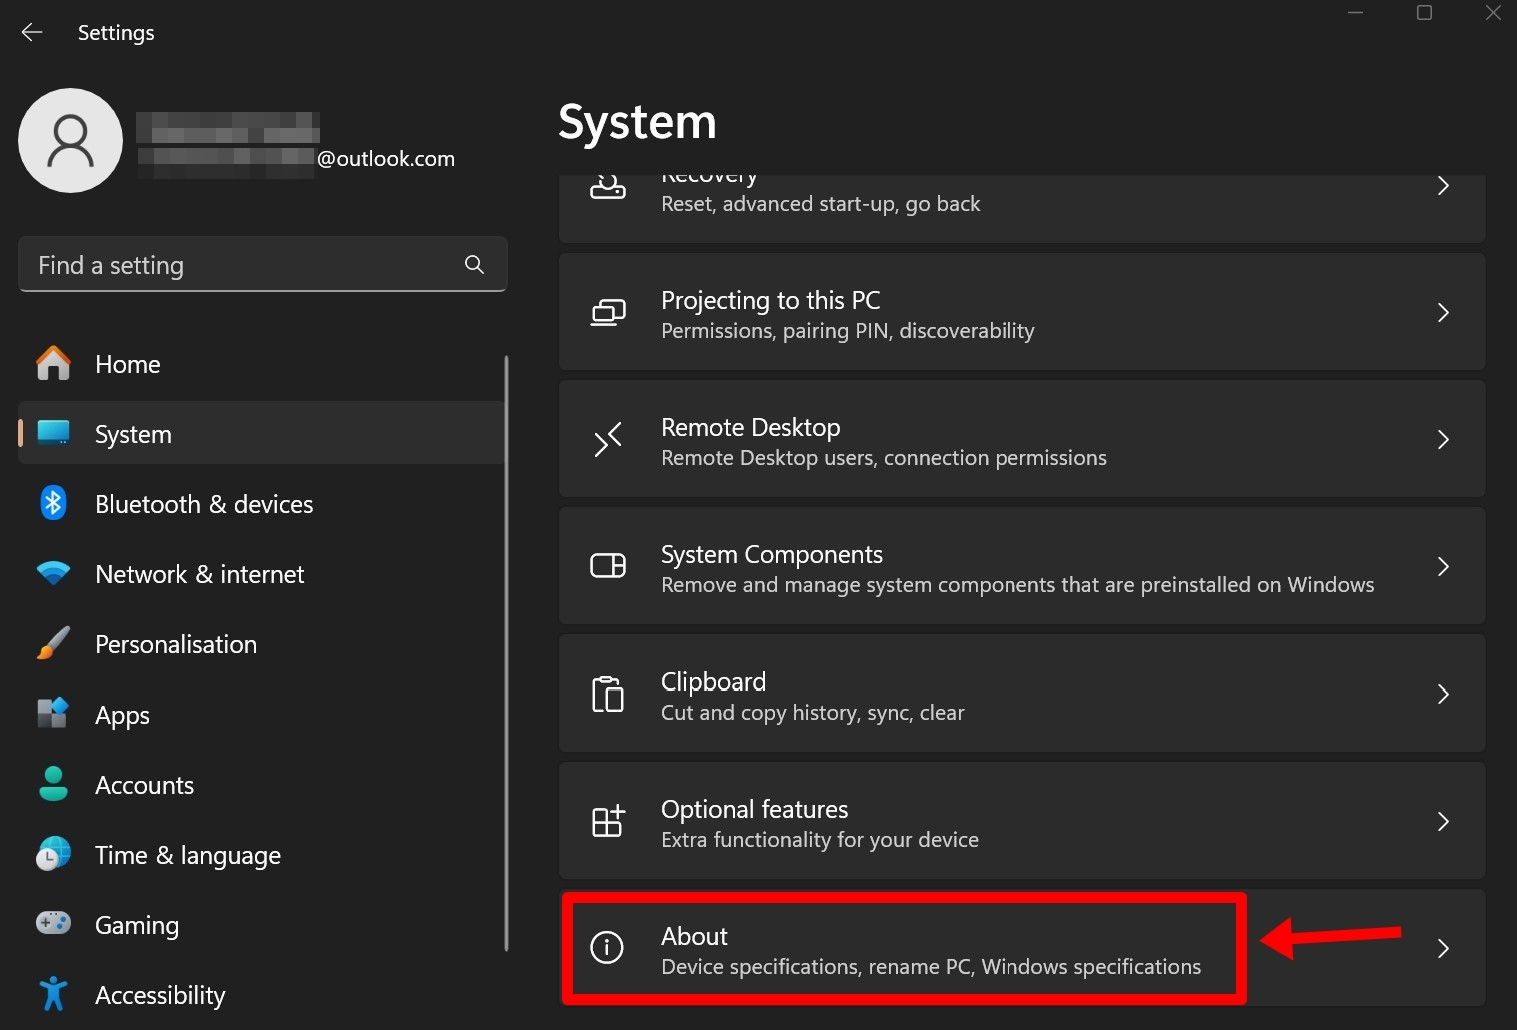Image resolution: width=1517 pixels, height=1030 pixels.
Task: Click the Clipboard title text
Action: click(713, 682)
